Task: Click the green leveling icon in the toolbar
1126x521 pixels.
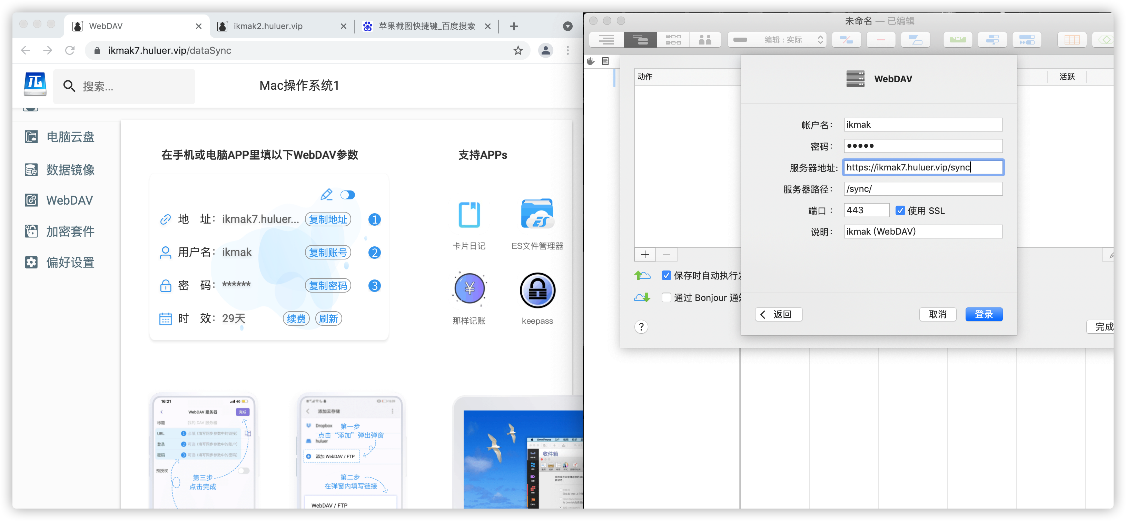Action: coord(958,40)
